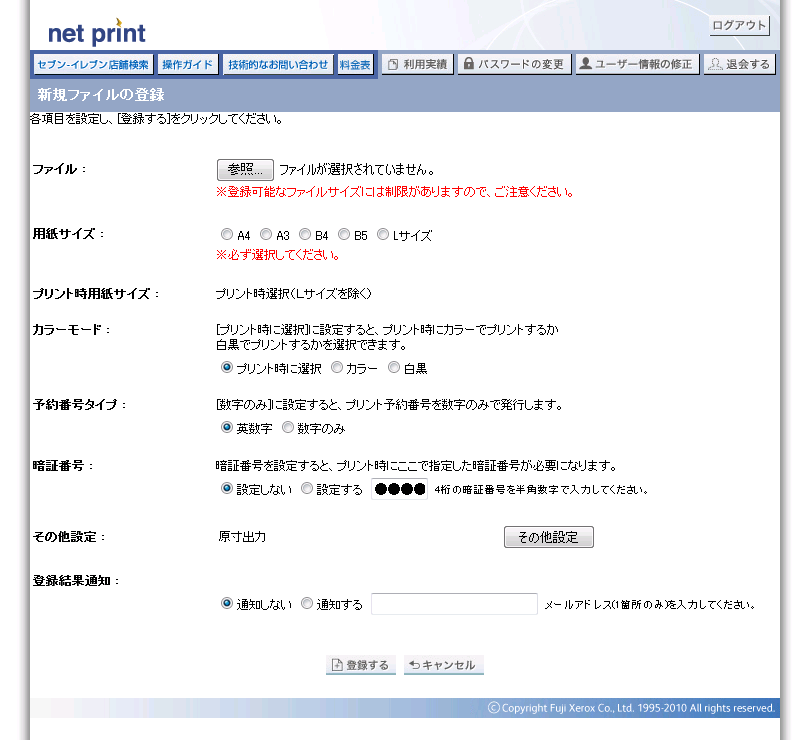Select B5 paper size radio
This screenshot has height=740, width=809.
pyautogui.click(x=344, y=234)
